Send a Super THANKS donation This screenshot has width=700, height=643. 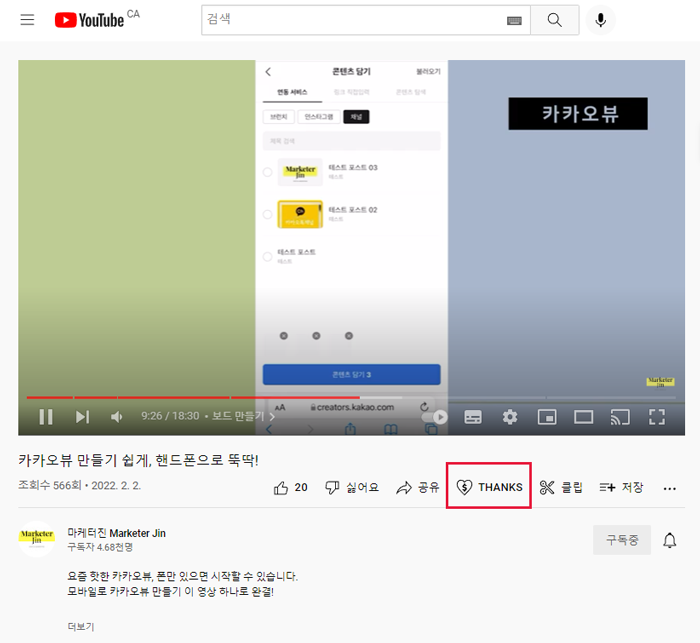point(489,487)
